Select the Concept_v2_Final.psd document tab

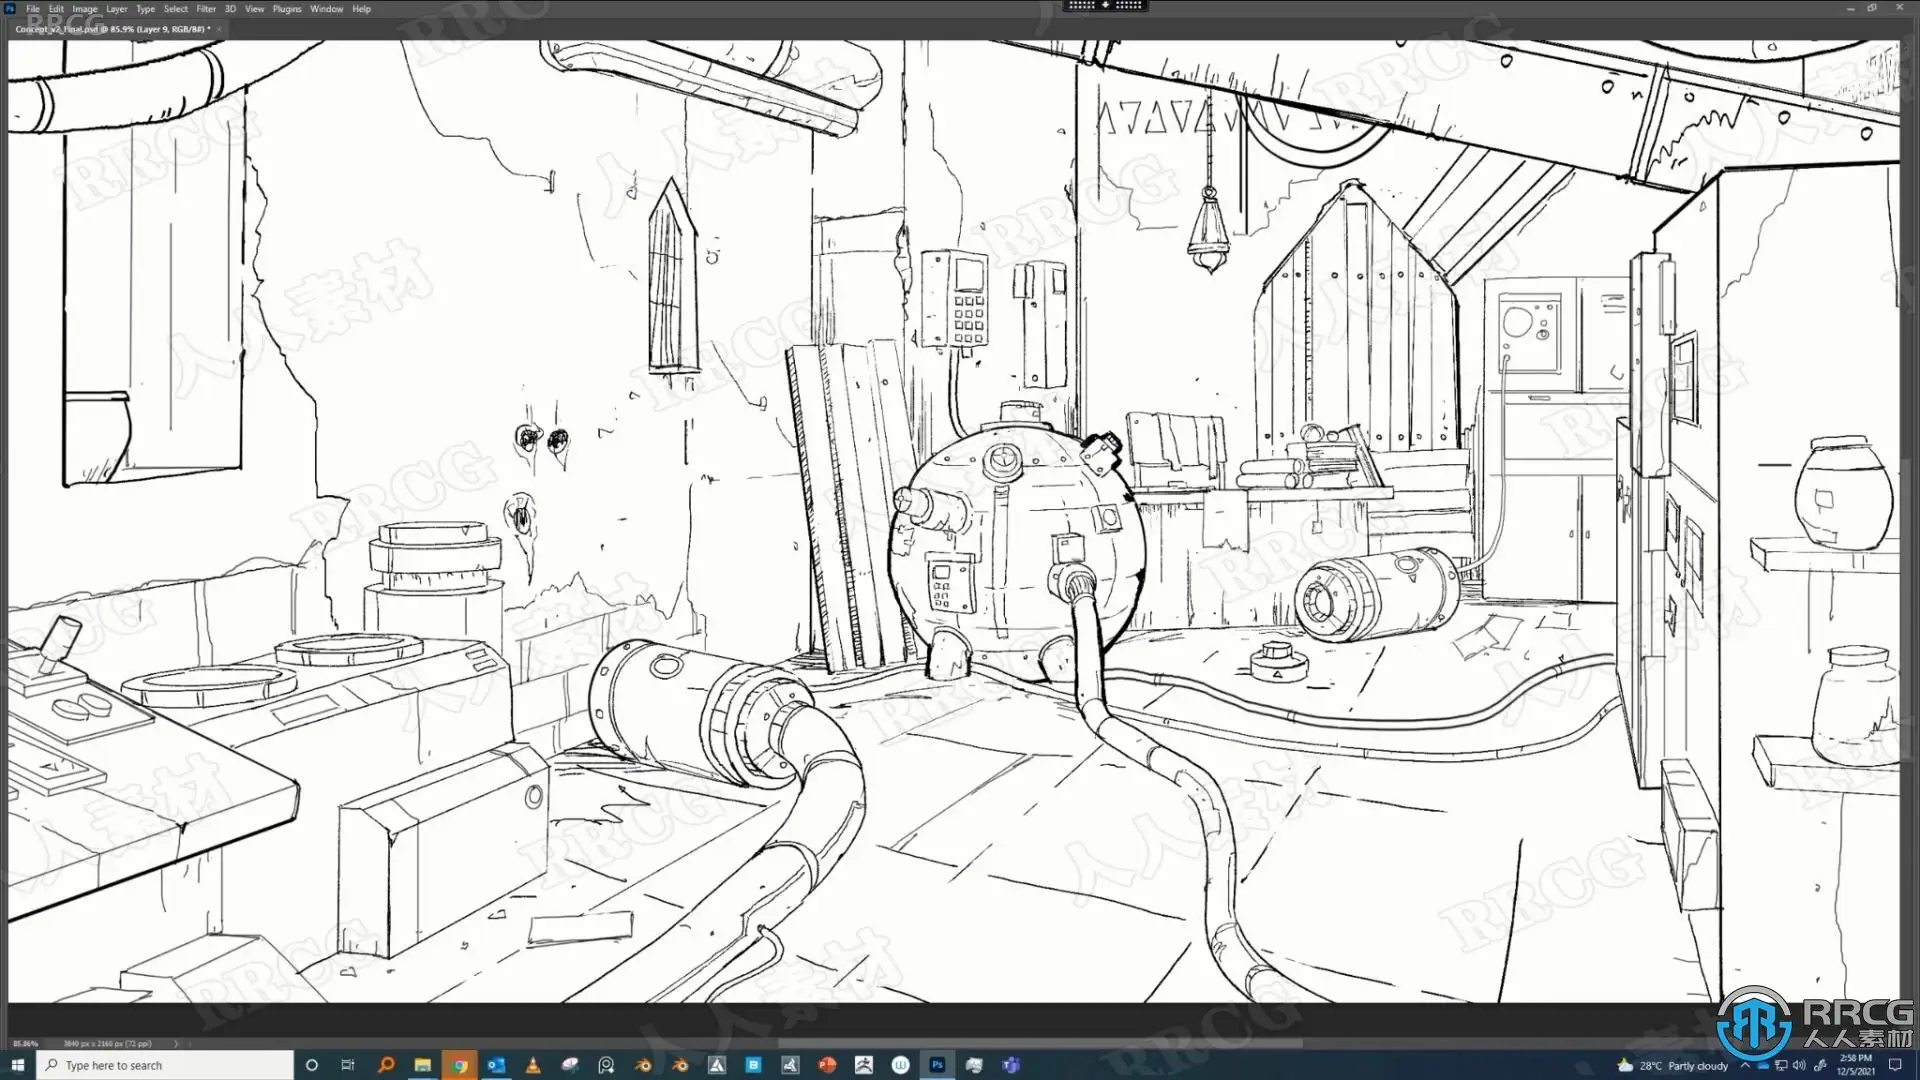tap(110, 29)
